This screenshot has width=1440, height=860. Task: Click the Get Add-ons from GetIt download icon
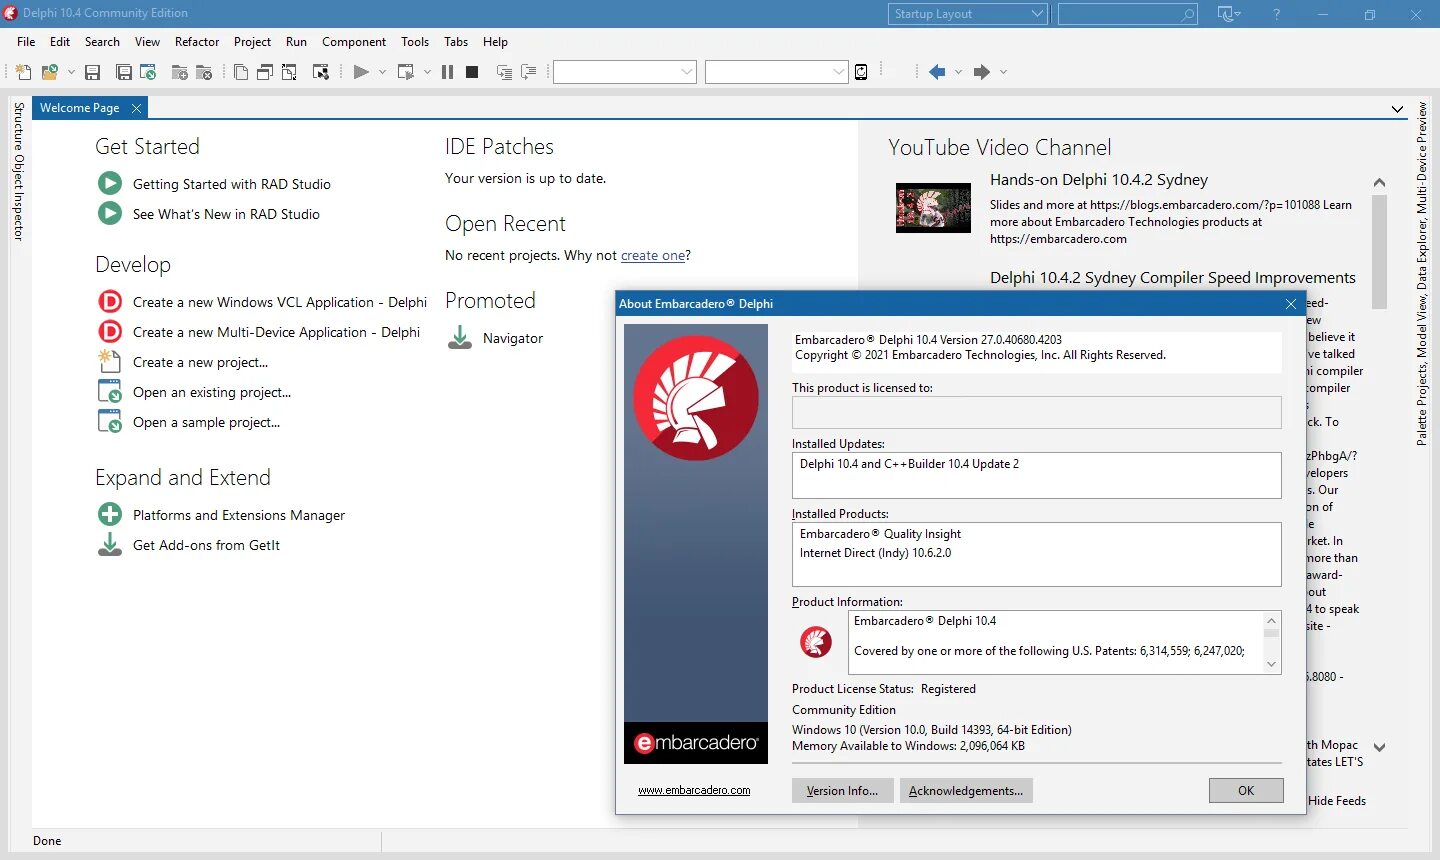(110, 545)
